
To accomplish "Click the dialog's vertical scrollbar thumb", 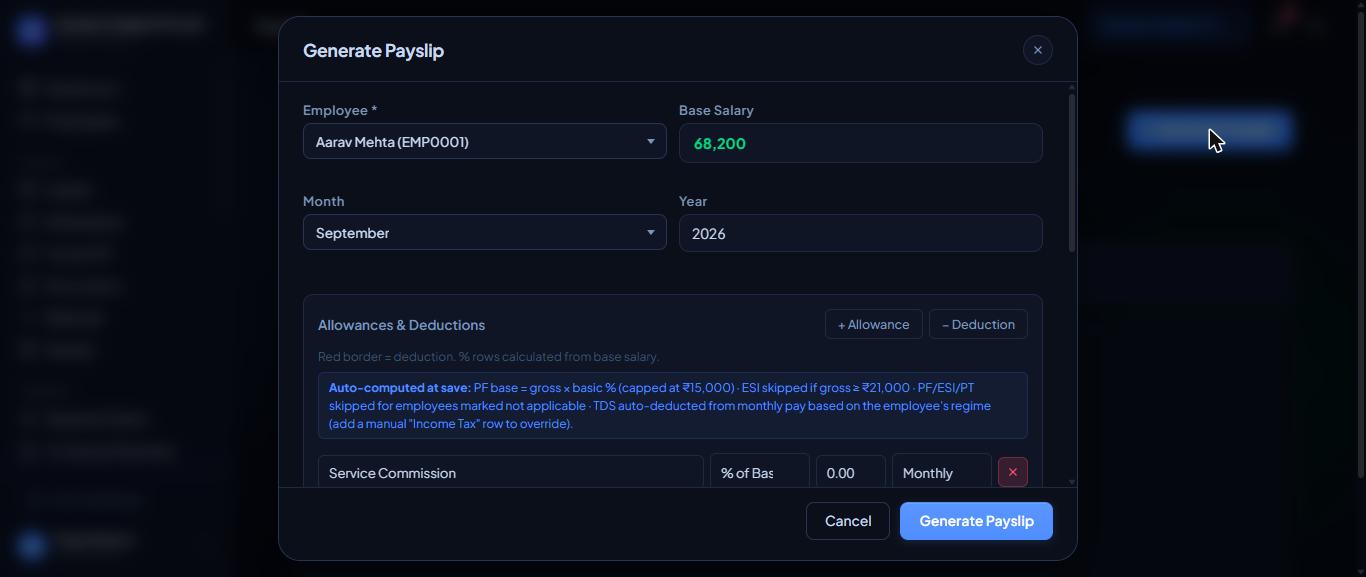I will pyautogui.click(x=1072, y=172).
